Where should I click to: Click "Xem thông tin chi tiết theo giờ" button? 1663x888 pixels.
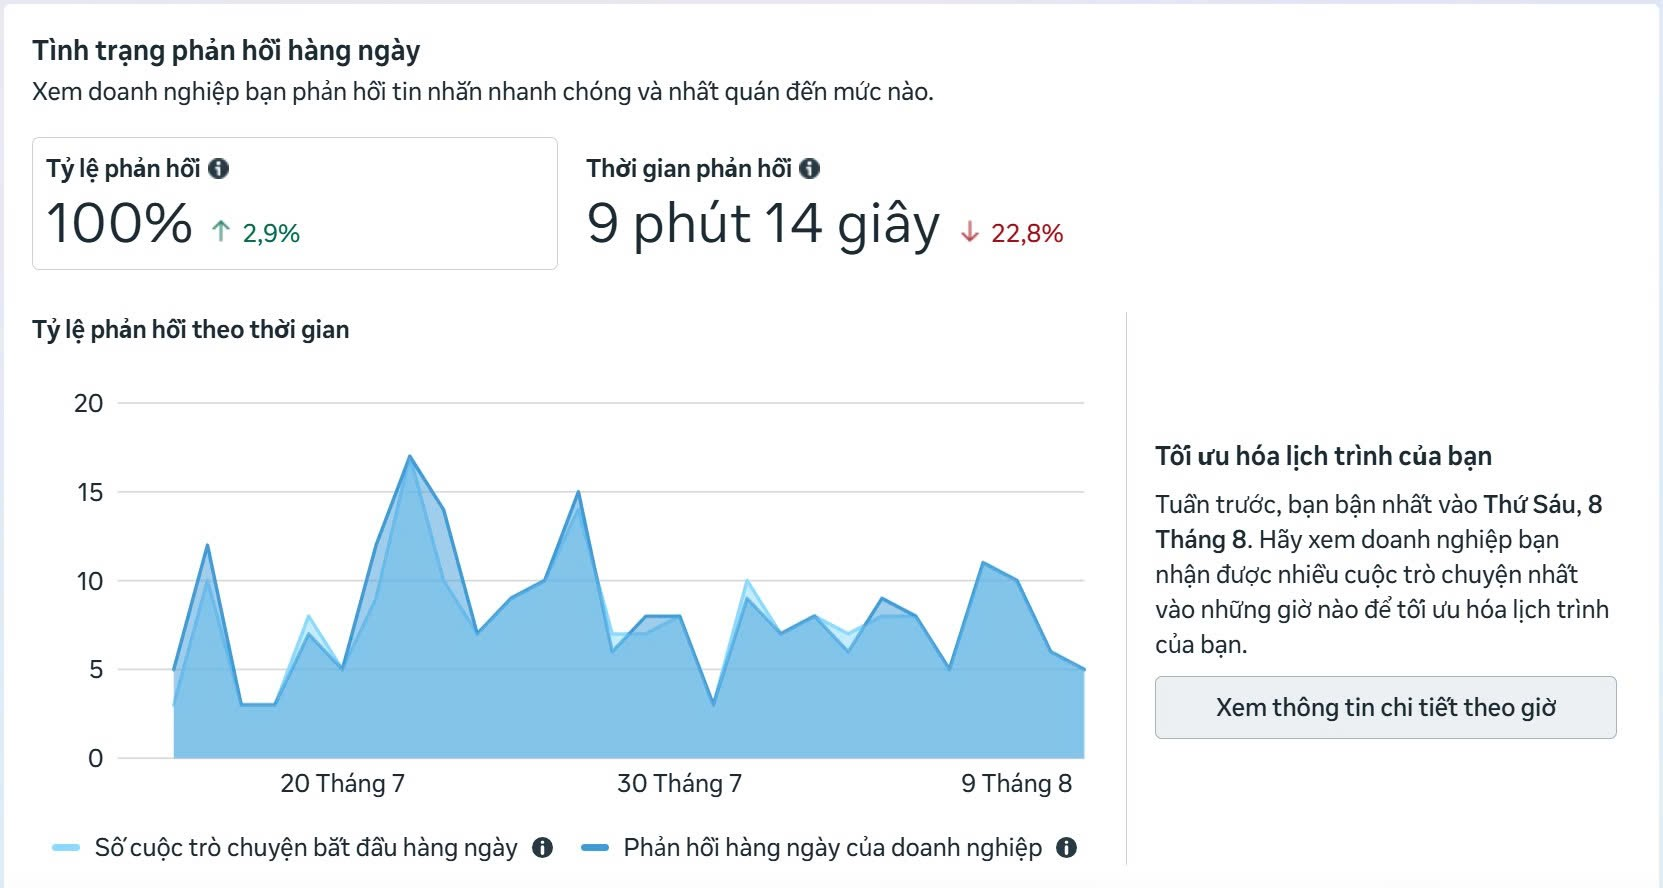click(x=1385, y=708)
